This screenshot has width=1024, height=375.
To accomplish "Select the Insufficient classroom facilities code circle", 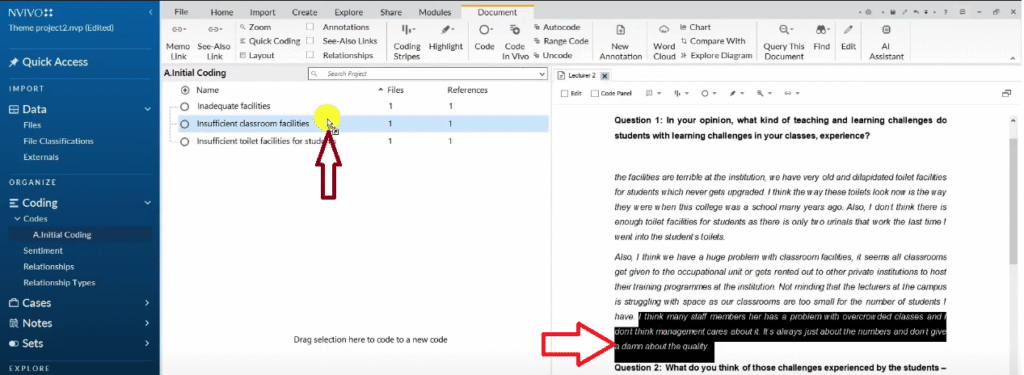I will [185, 123].
